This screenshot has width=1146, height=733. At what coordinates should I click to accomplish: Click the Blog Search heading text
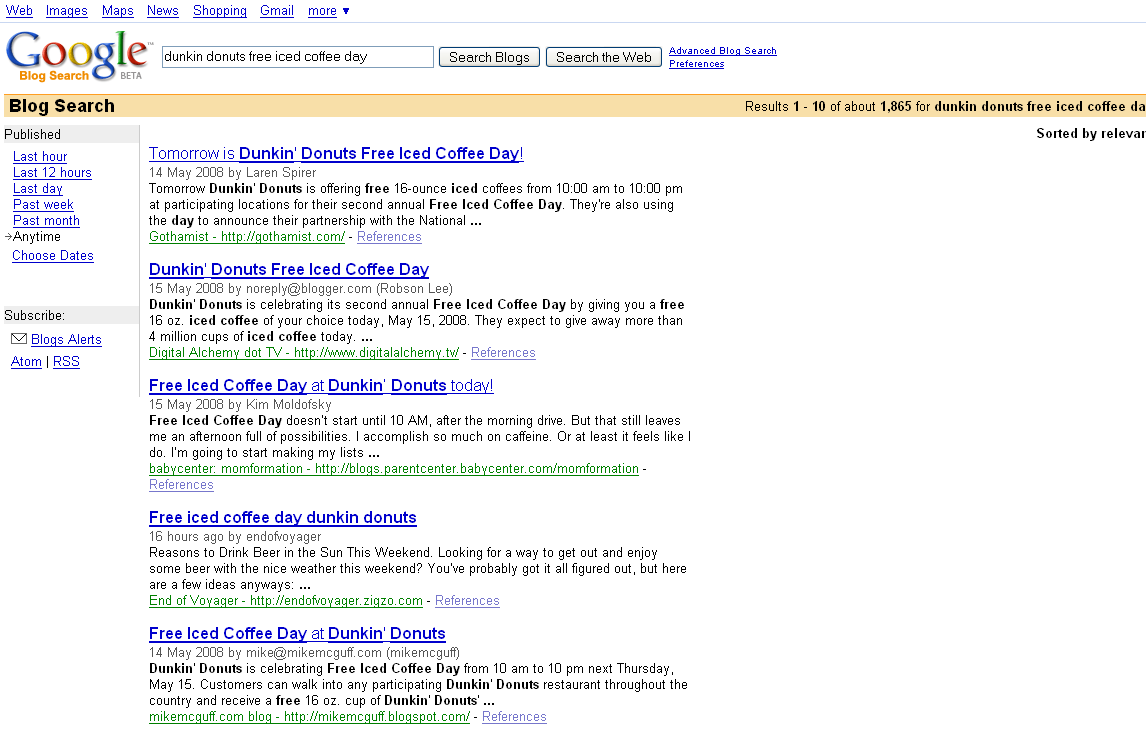coord(62,106)
